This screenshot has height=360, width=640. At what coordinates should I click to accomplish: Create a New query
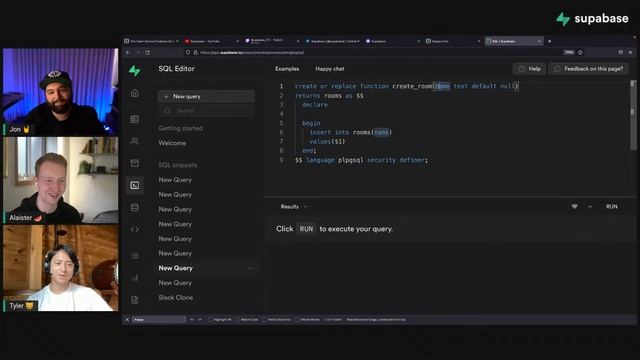coord(206,96)
